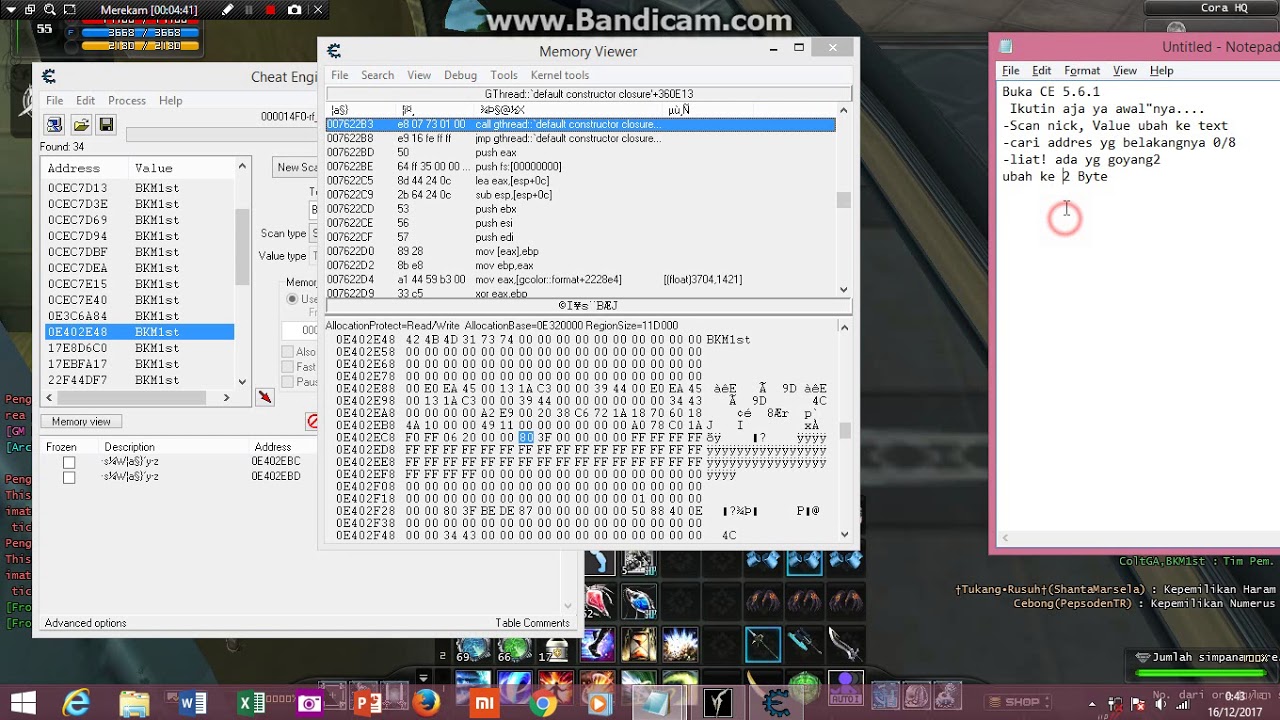The width and height of the screenshot is (1280, 720).
Task: Open the Process menu in Cheat Engine
Action: pos(127,101)
